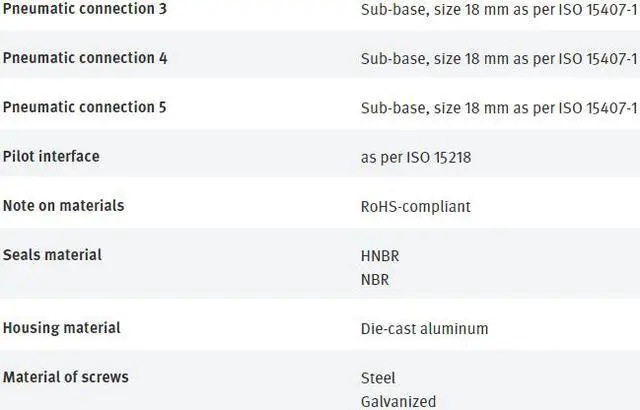Image resolution: width=640 pixels, height=410 pixels.
Task: Select the 'Seals material' label
Action: tap(52, 254)
